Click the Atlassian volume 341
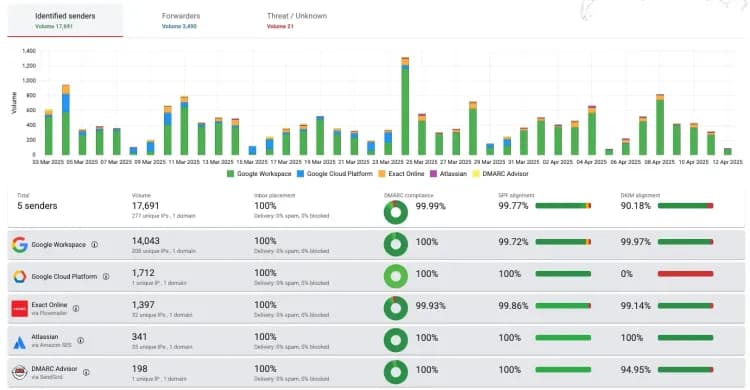 pyautogui.click(x=139, y=337)
